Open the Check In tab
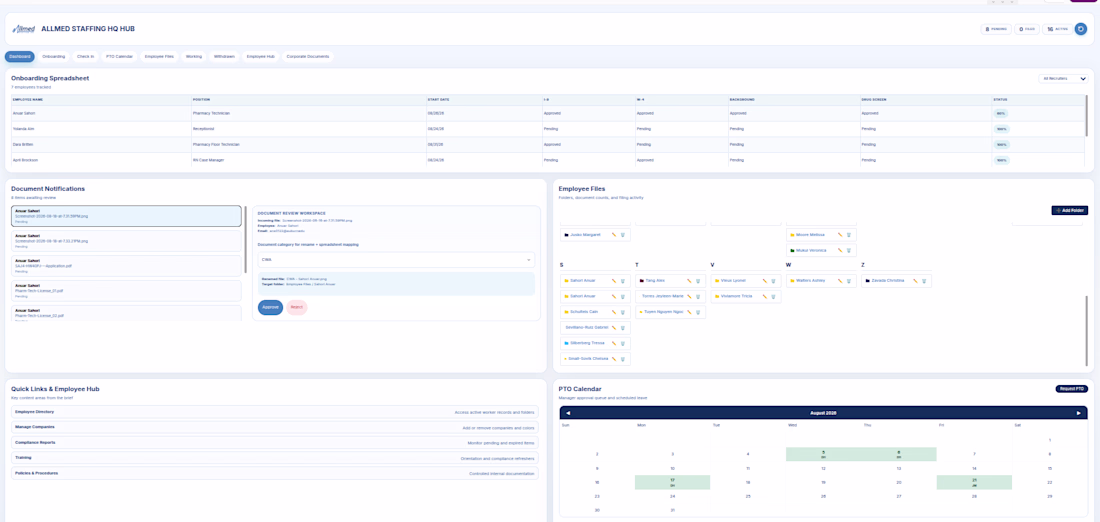Viewport: 1100px width, 522px height. pyautogui.click(x=86, y=56)
